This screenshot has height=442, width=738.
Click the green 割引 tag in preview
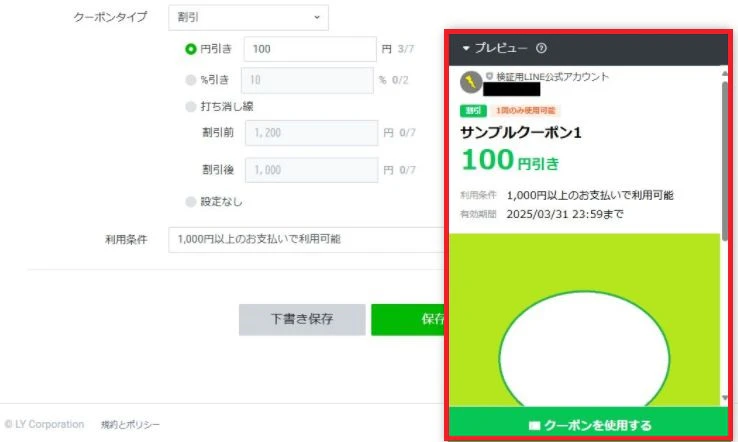[473, 111]
